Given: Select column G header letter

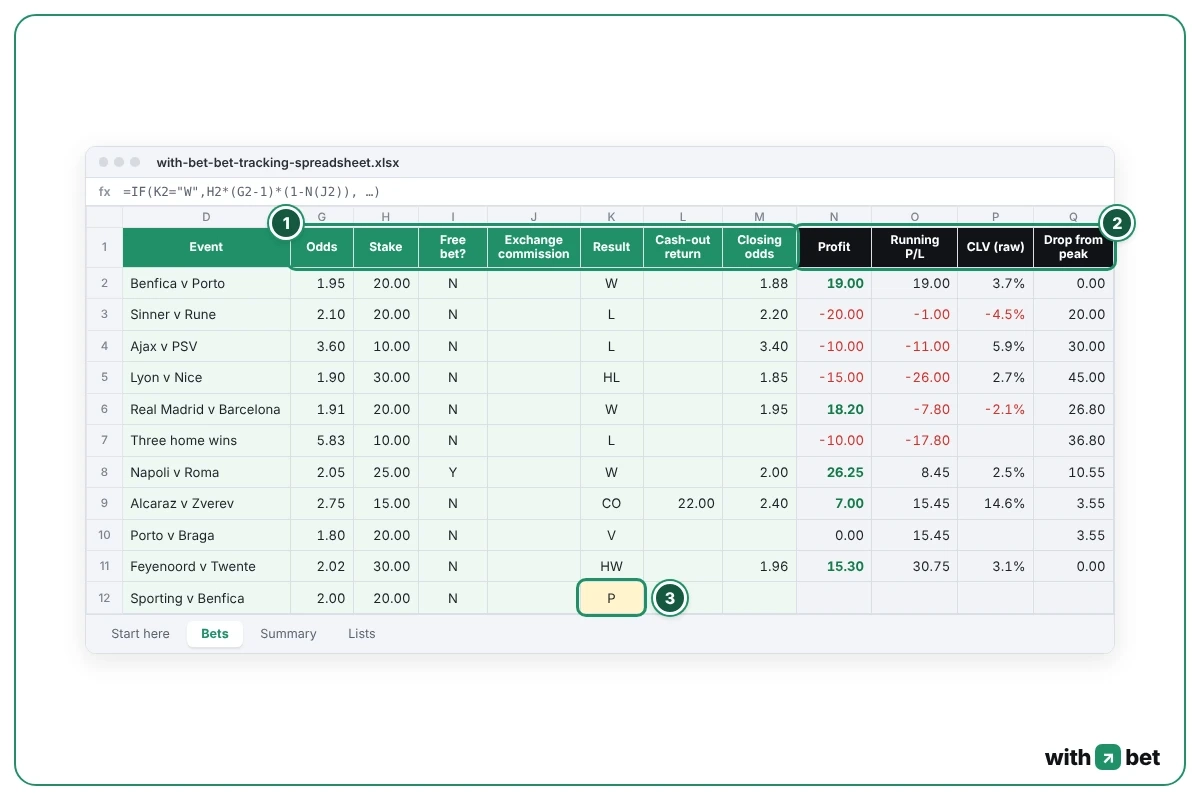Looking at the screenshot, I should 322,216.
